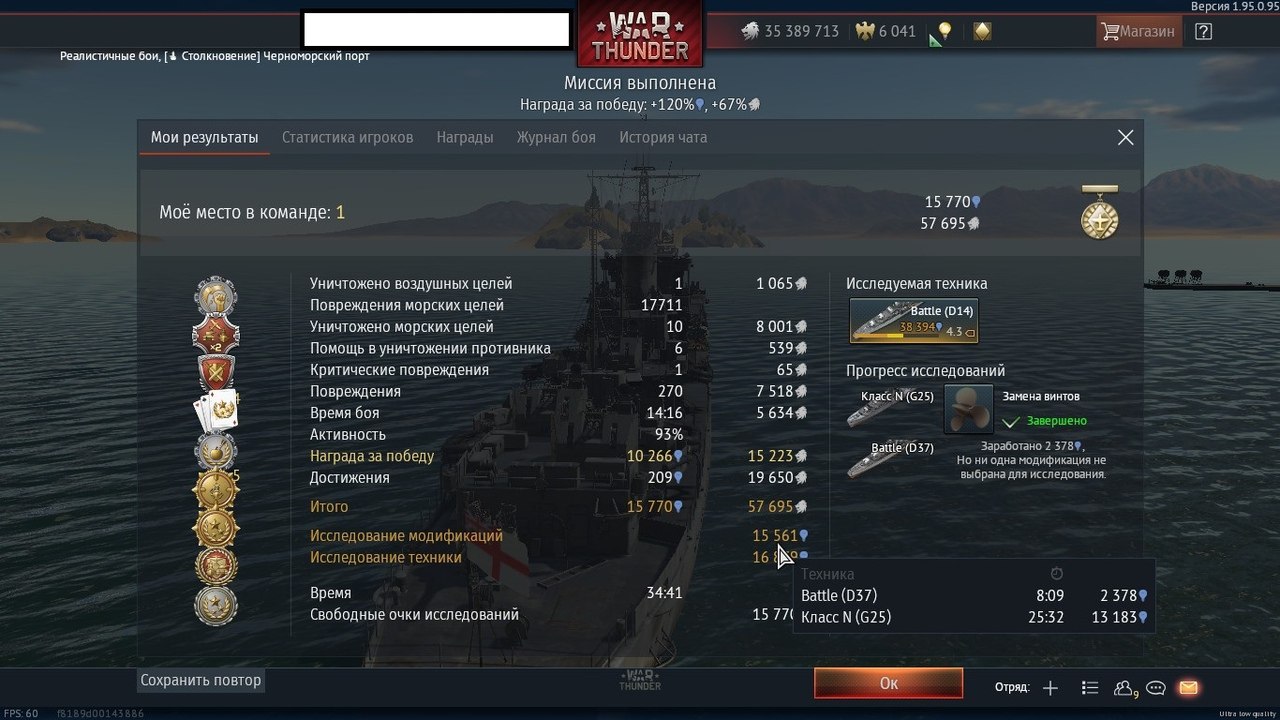This screenshot has height=720, width=1280.
Task: Click Сохранить повтор button
Action: pos(201,680)
